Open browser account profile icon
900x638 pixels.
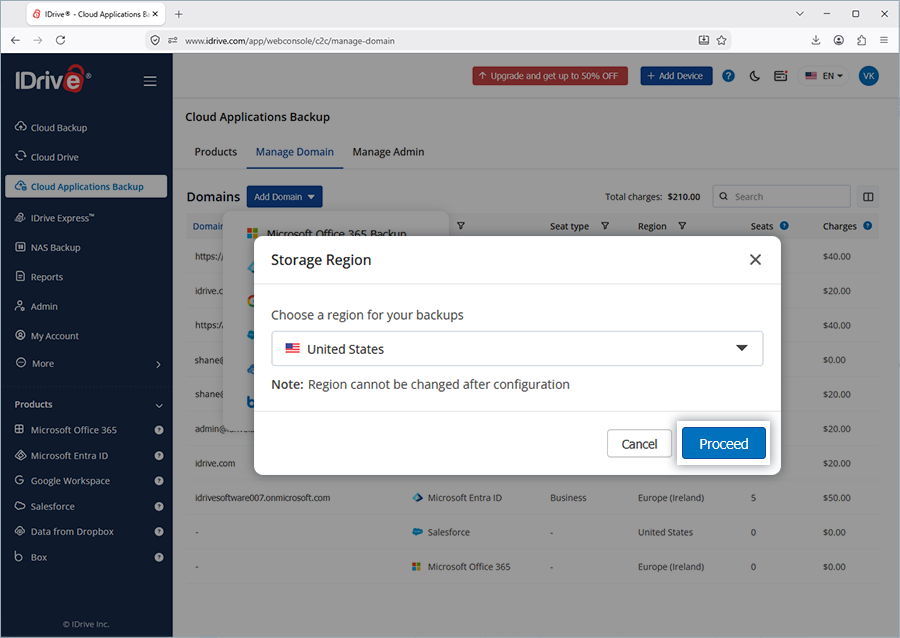point(839,40)
